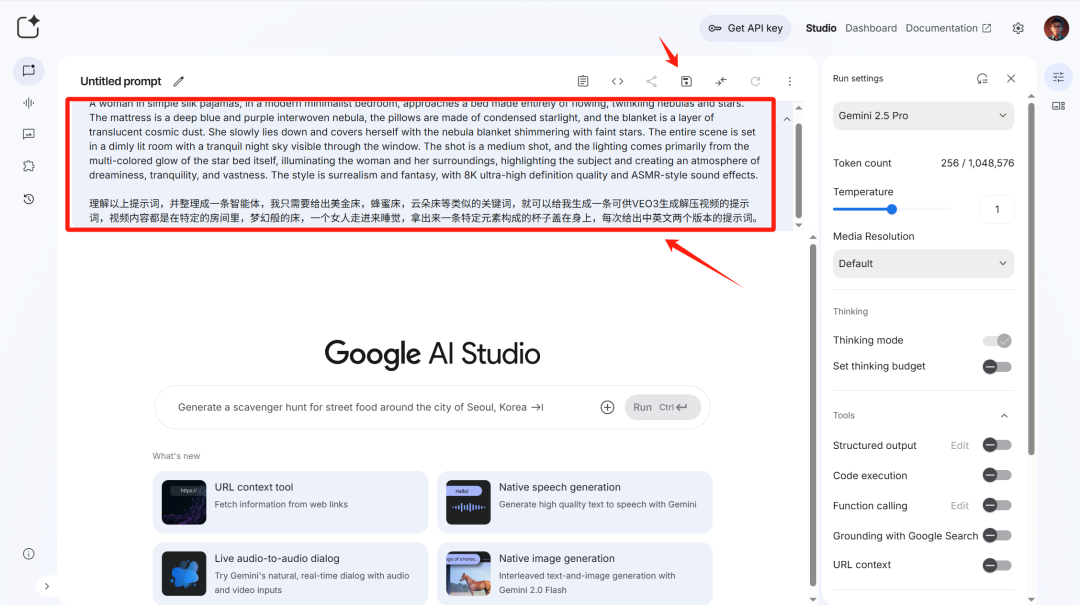Screen dimensions: 1080x605
Task: Click the Temperature value field
Action: click(x=997, y=209)
